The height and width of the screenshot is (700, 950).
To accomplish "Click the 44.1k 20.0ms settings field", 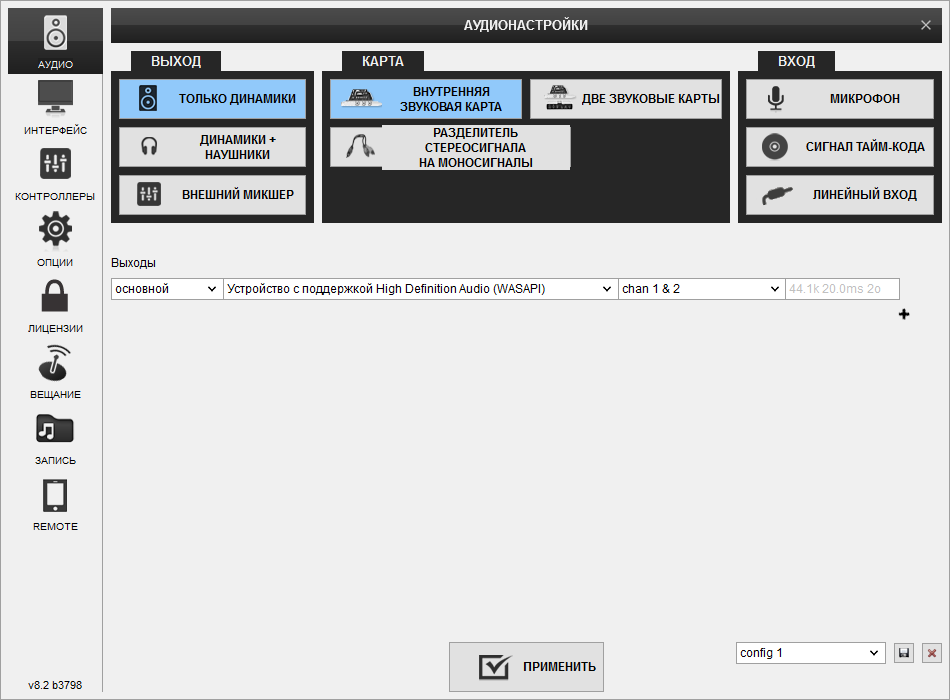I will click(842, 289).
